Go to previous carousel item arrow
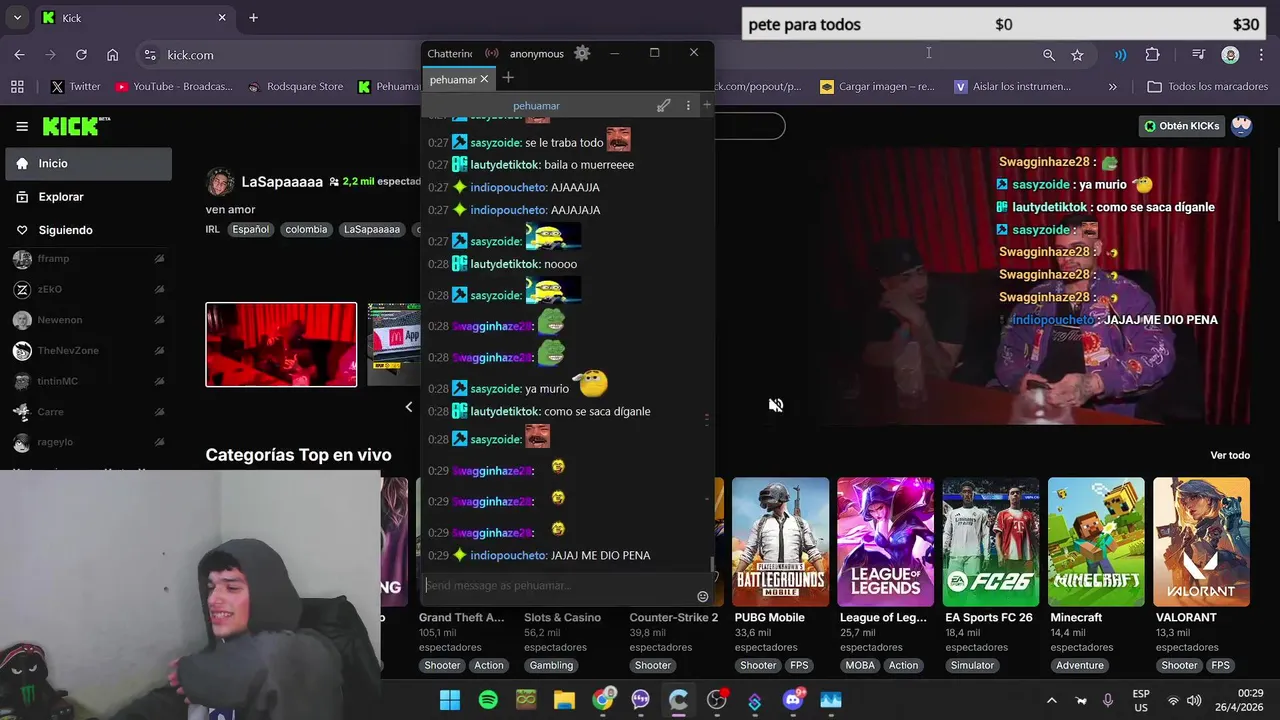 point(408,406)
